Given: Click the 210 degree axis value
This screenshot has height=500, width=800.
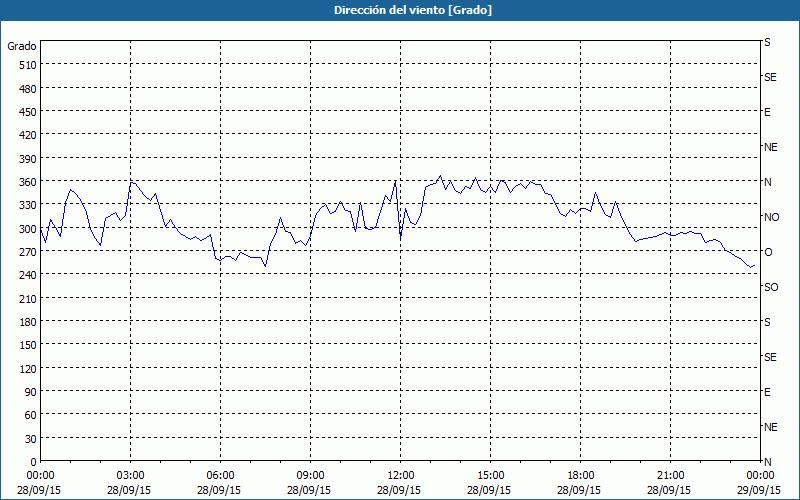Looking at the screenshot, I should (x=28, y=299).
